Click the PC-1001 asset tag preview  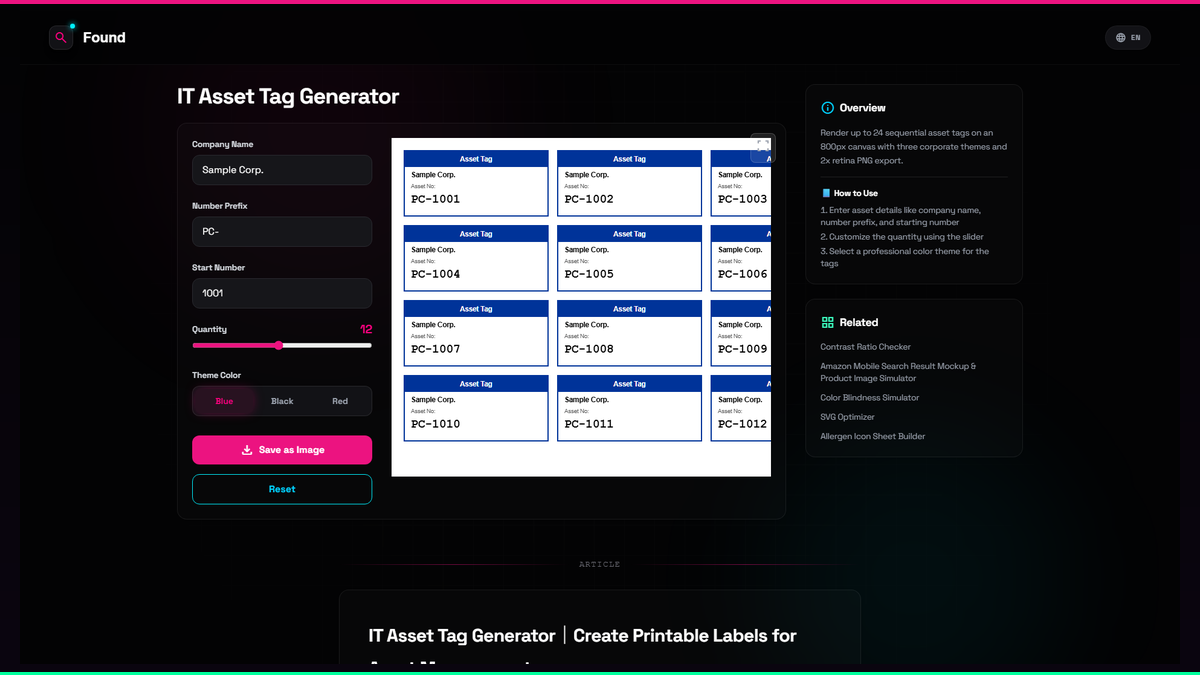476,183
